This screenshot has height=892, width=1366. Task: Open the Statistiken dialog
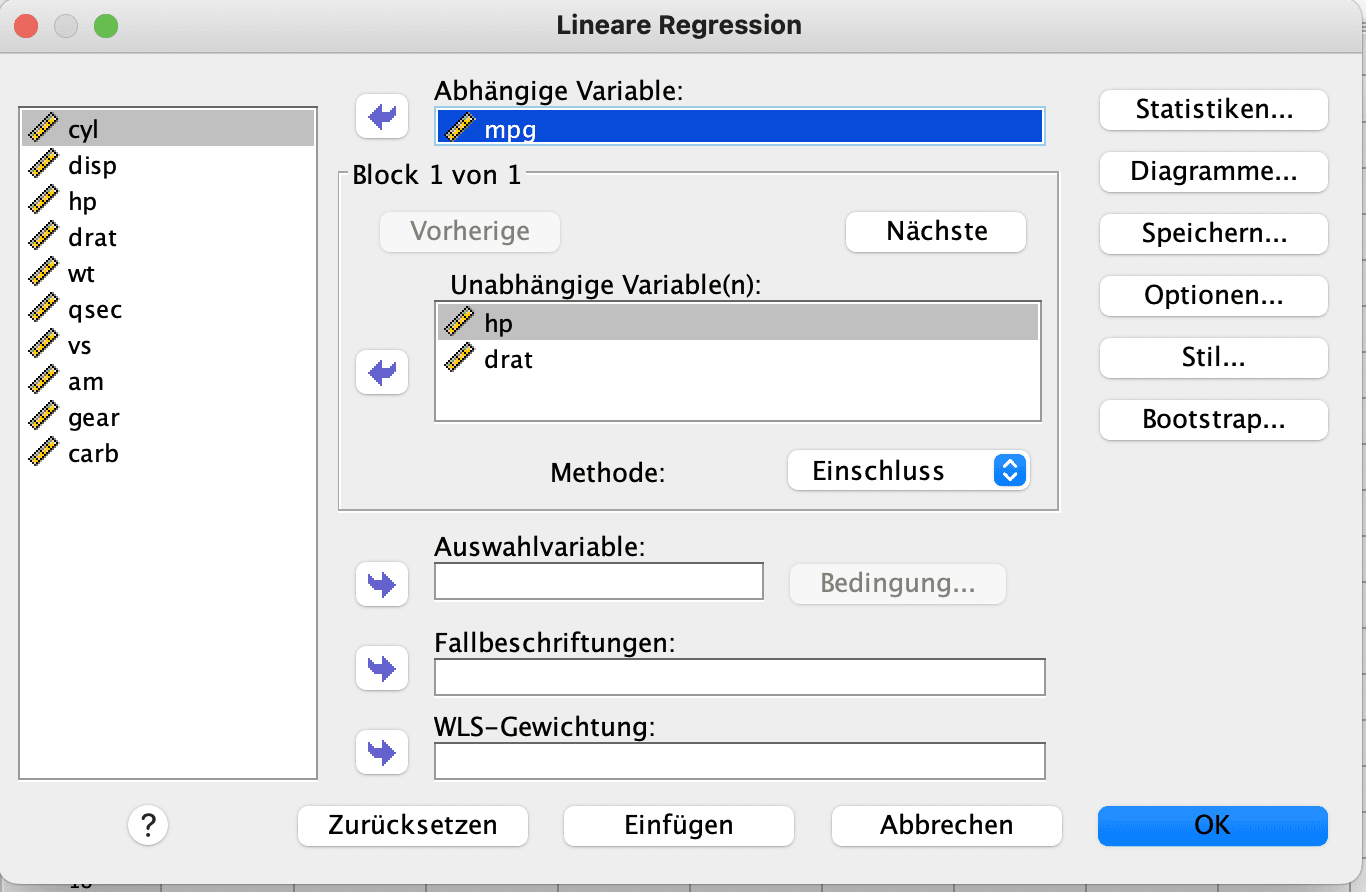1213,110
